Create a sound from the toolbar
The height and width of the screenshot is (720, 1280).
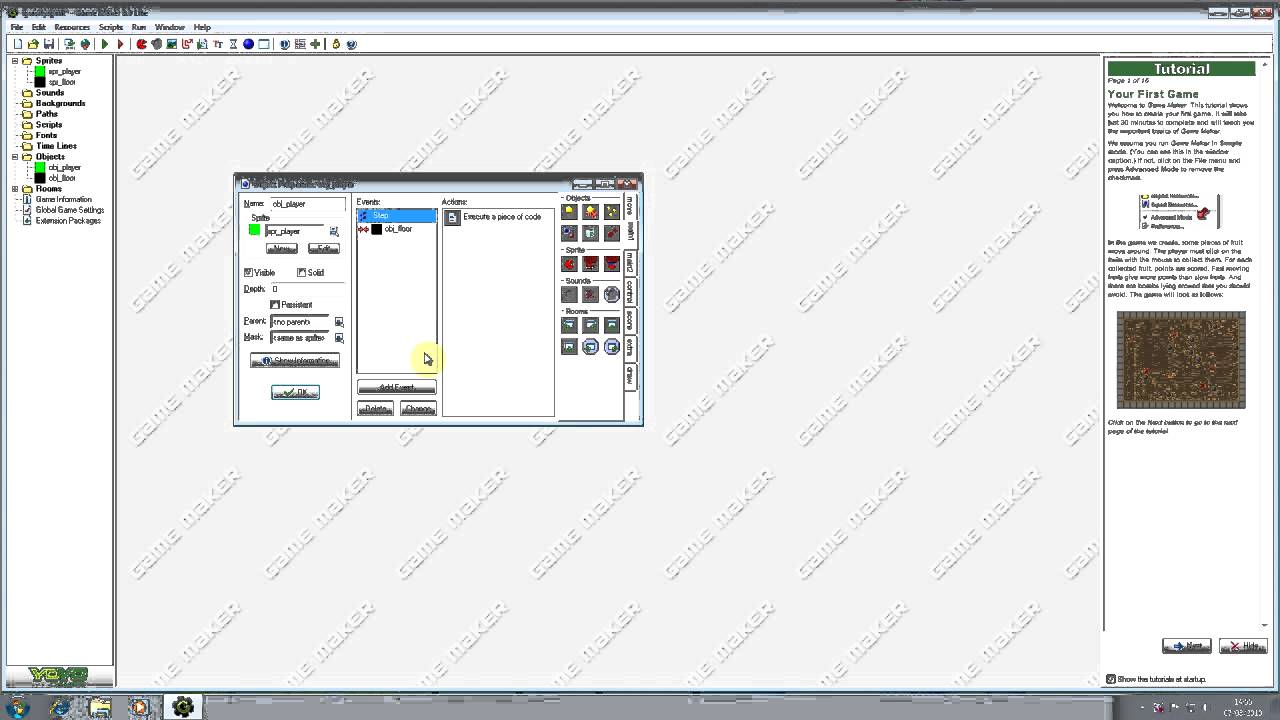click(x=157, y=44)
